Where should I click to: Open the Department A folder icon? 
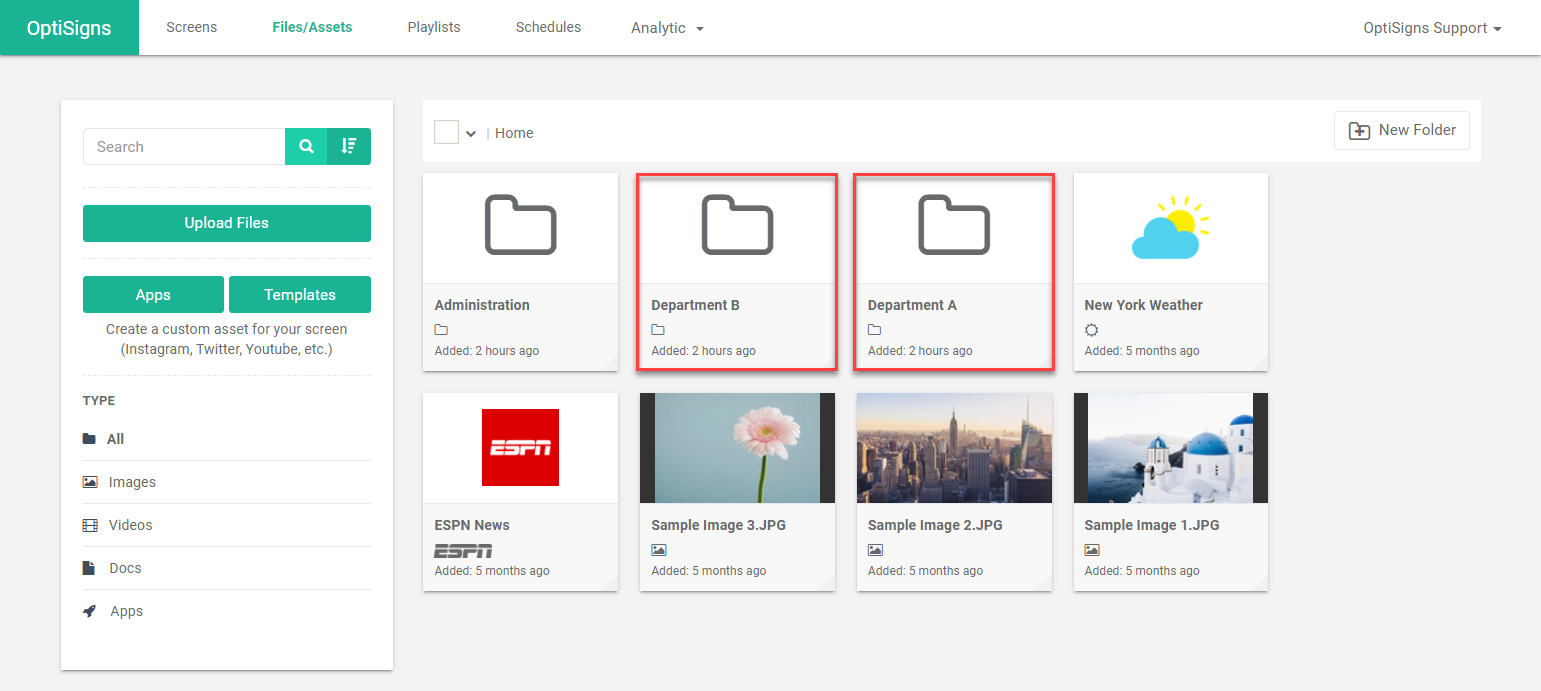(954, 225)
